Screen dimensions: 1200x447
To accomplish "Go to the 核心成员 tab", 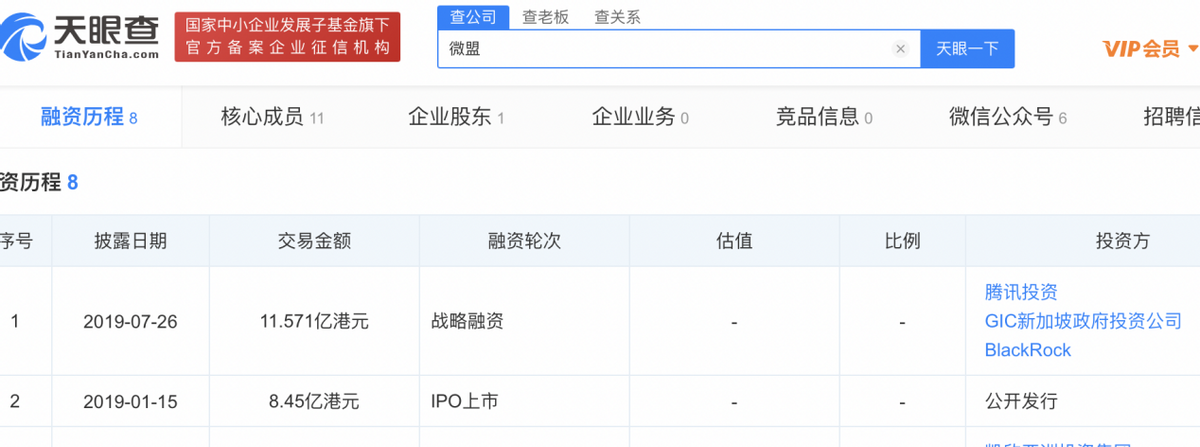I will coord(272,118).
